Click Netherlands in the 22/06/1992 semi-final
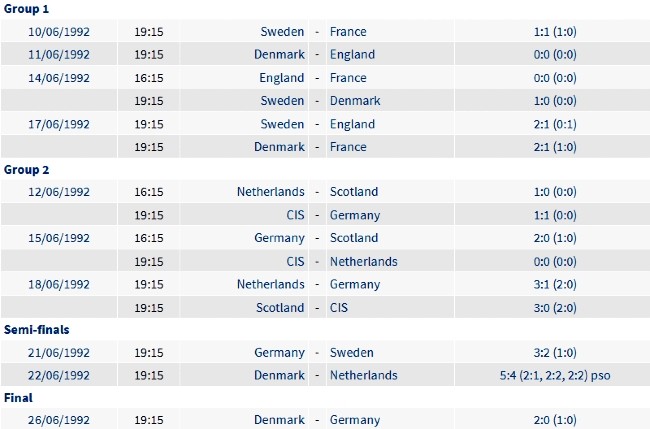Viewport: 650px width, 429px height. [364, 376]
